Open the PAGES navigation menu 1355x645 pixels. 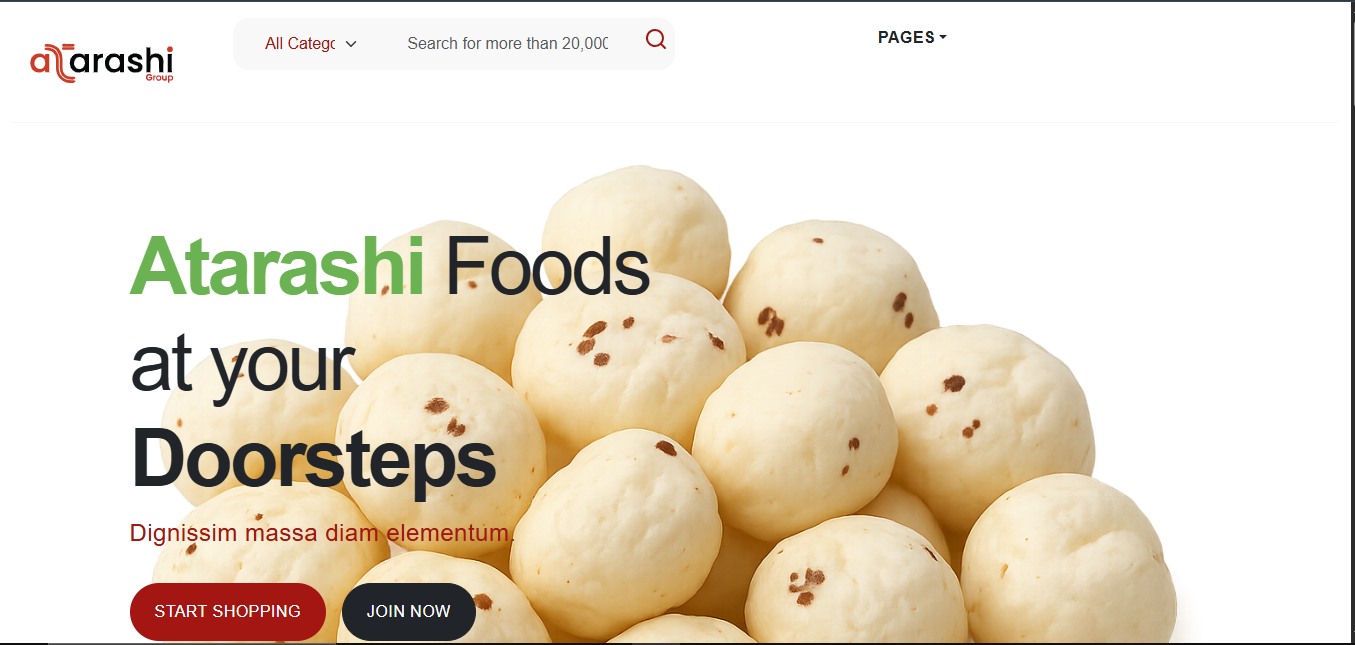pos(912,37)
